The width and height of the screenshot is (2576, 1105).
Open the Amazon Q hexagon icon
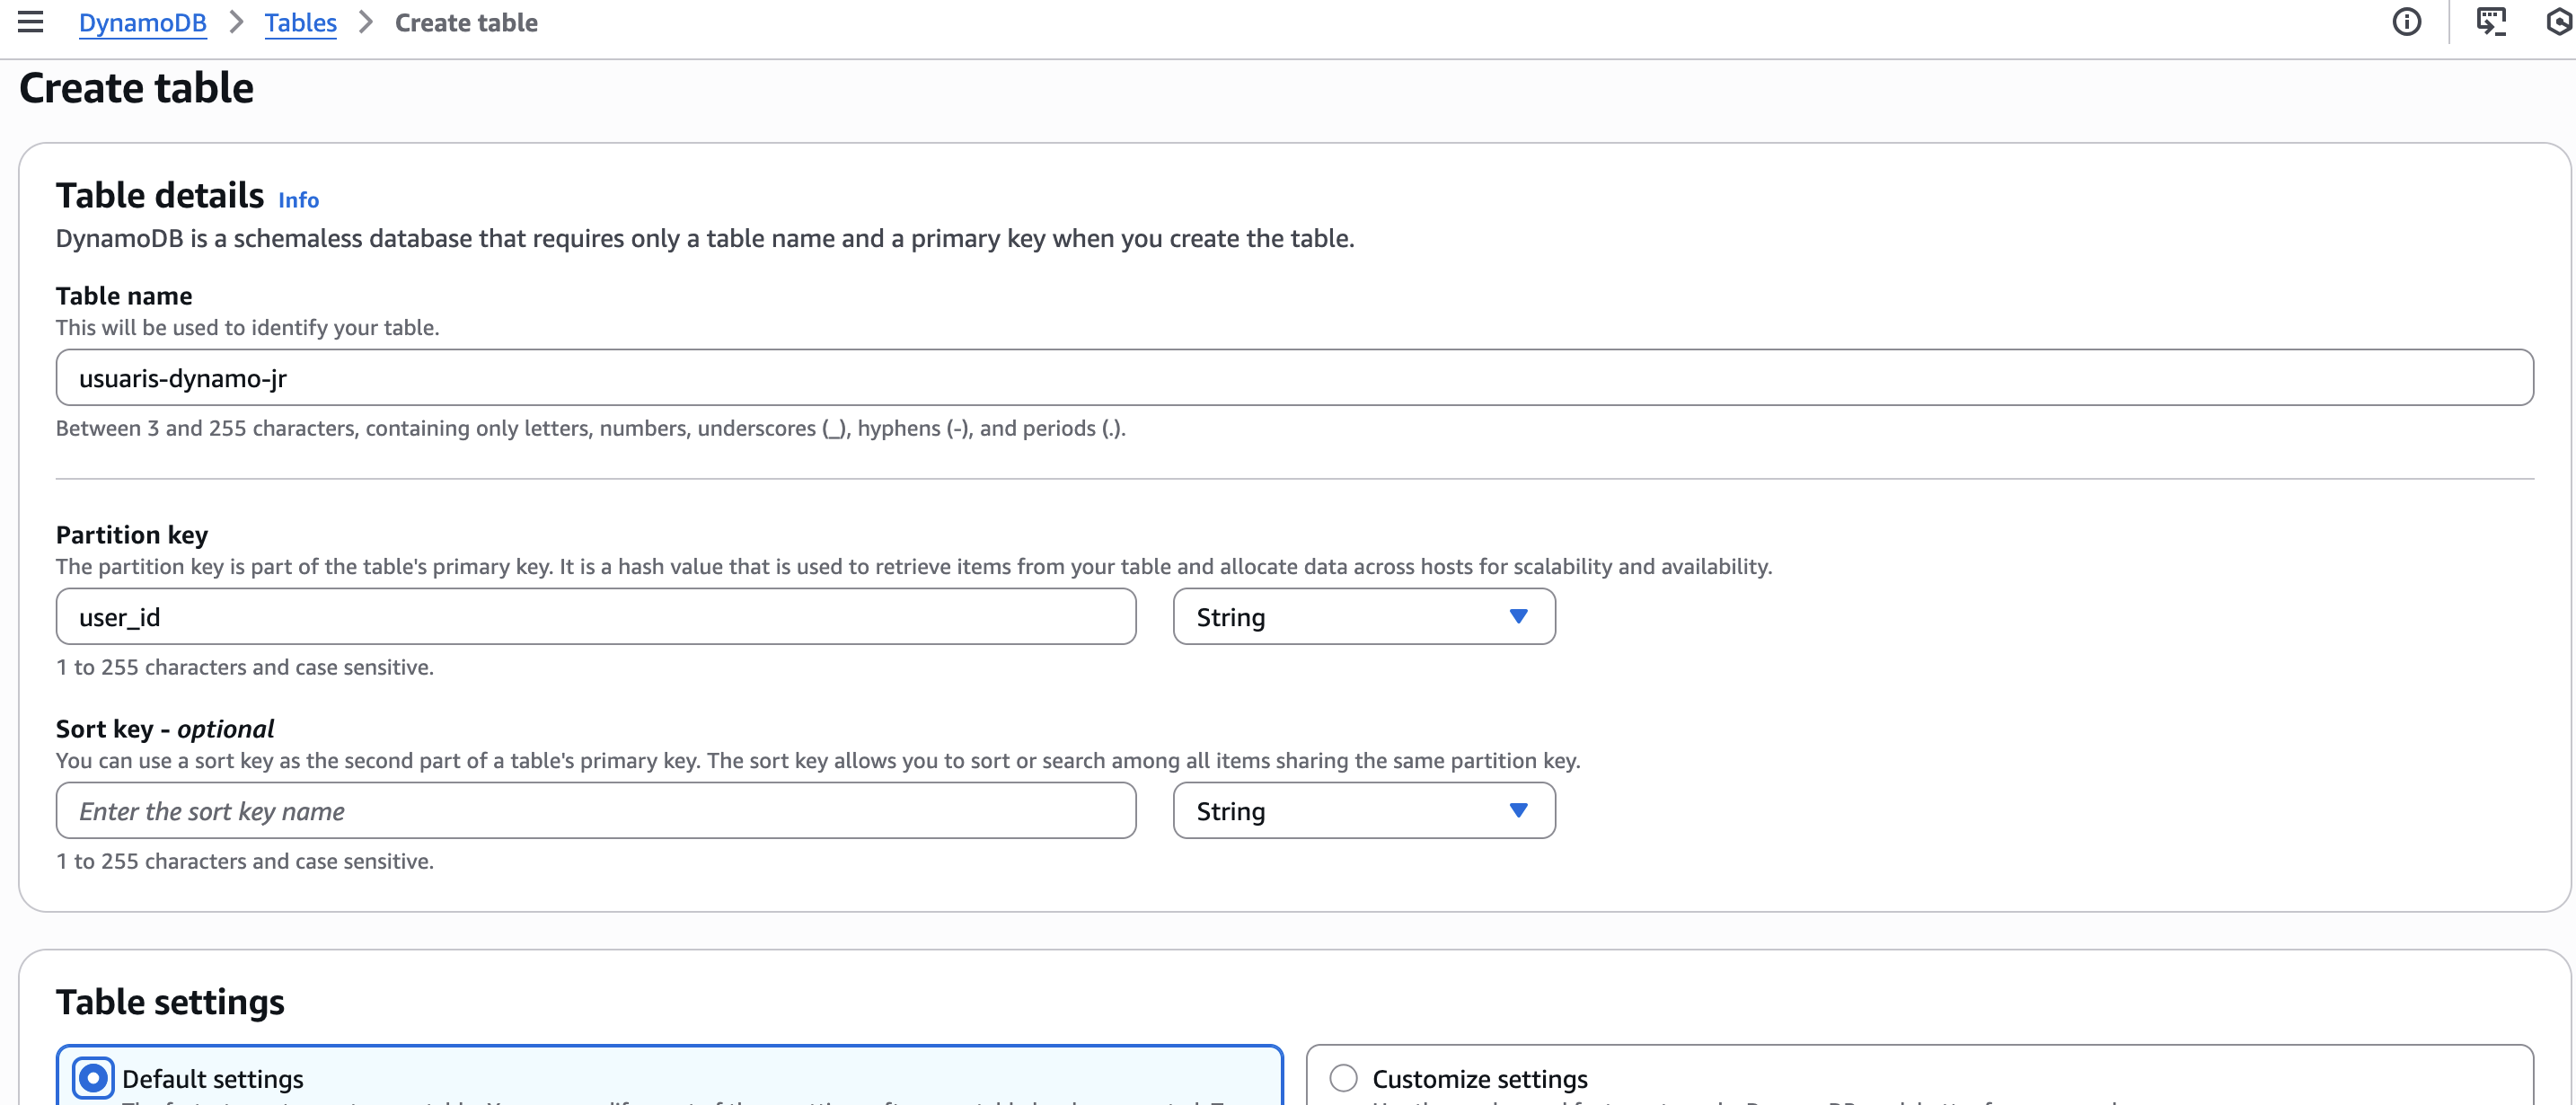point(2560,22)
